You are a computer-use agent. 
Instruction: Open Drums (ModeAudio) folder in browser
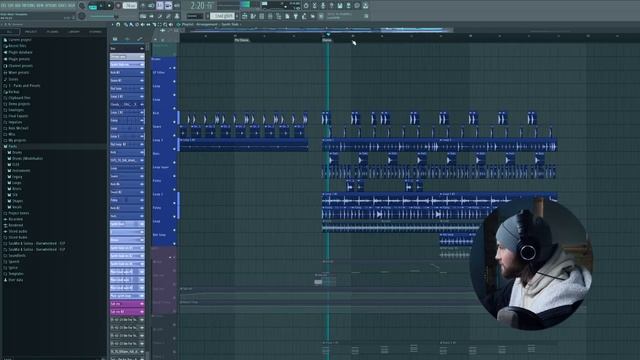point(25,158)
